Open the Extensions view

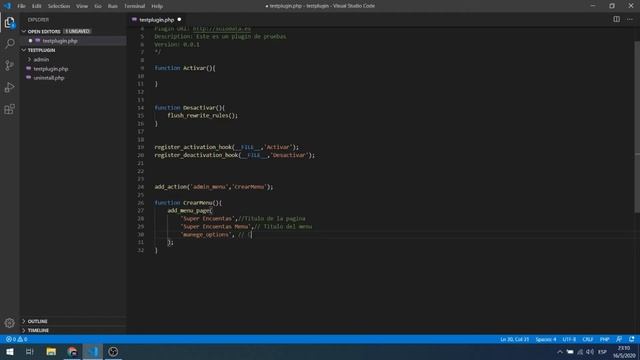pyautogui.click(x=9, y=109)
